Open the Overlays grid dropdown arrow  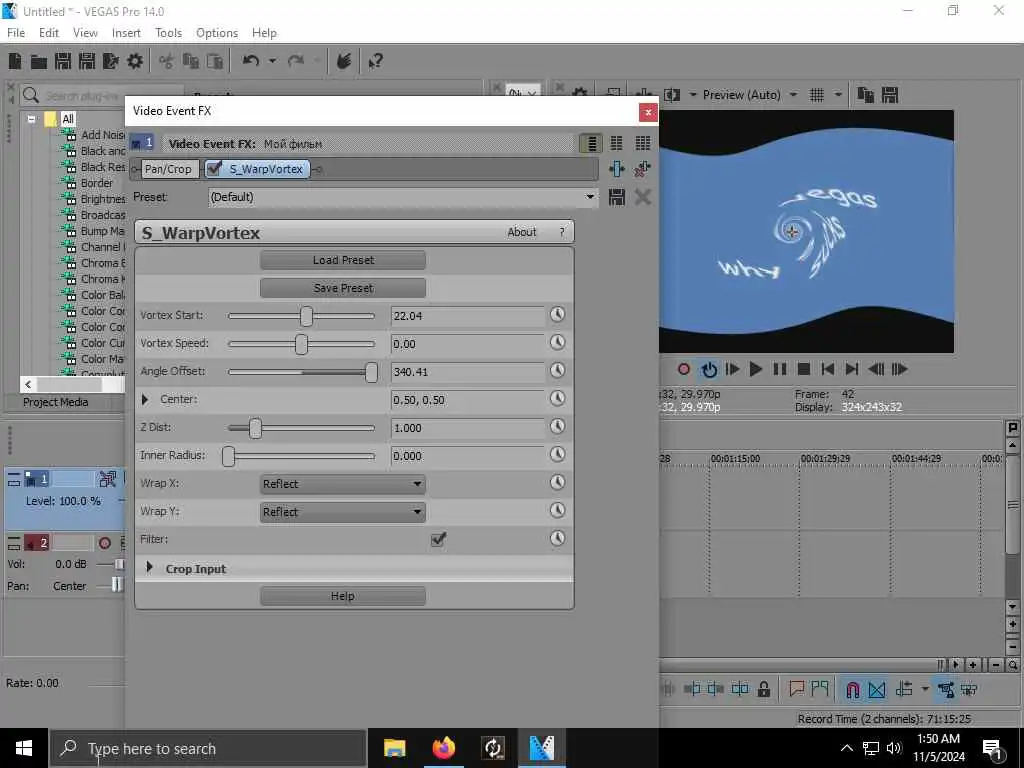click(838, 95)
